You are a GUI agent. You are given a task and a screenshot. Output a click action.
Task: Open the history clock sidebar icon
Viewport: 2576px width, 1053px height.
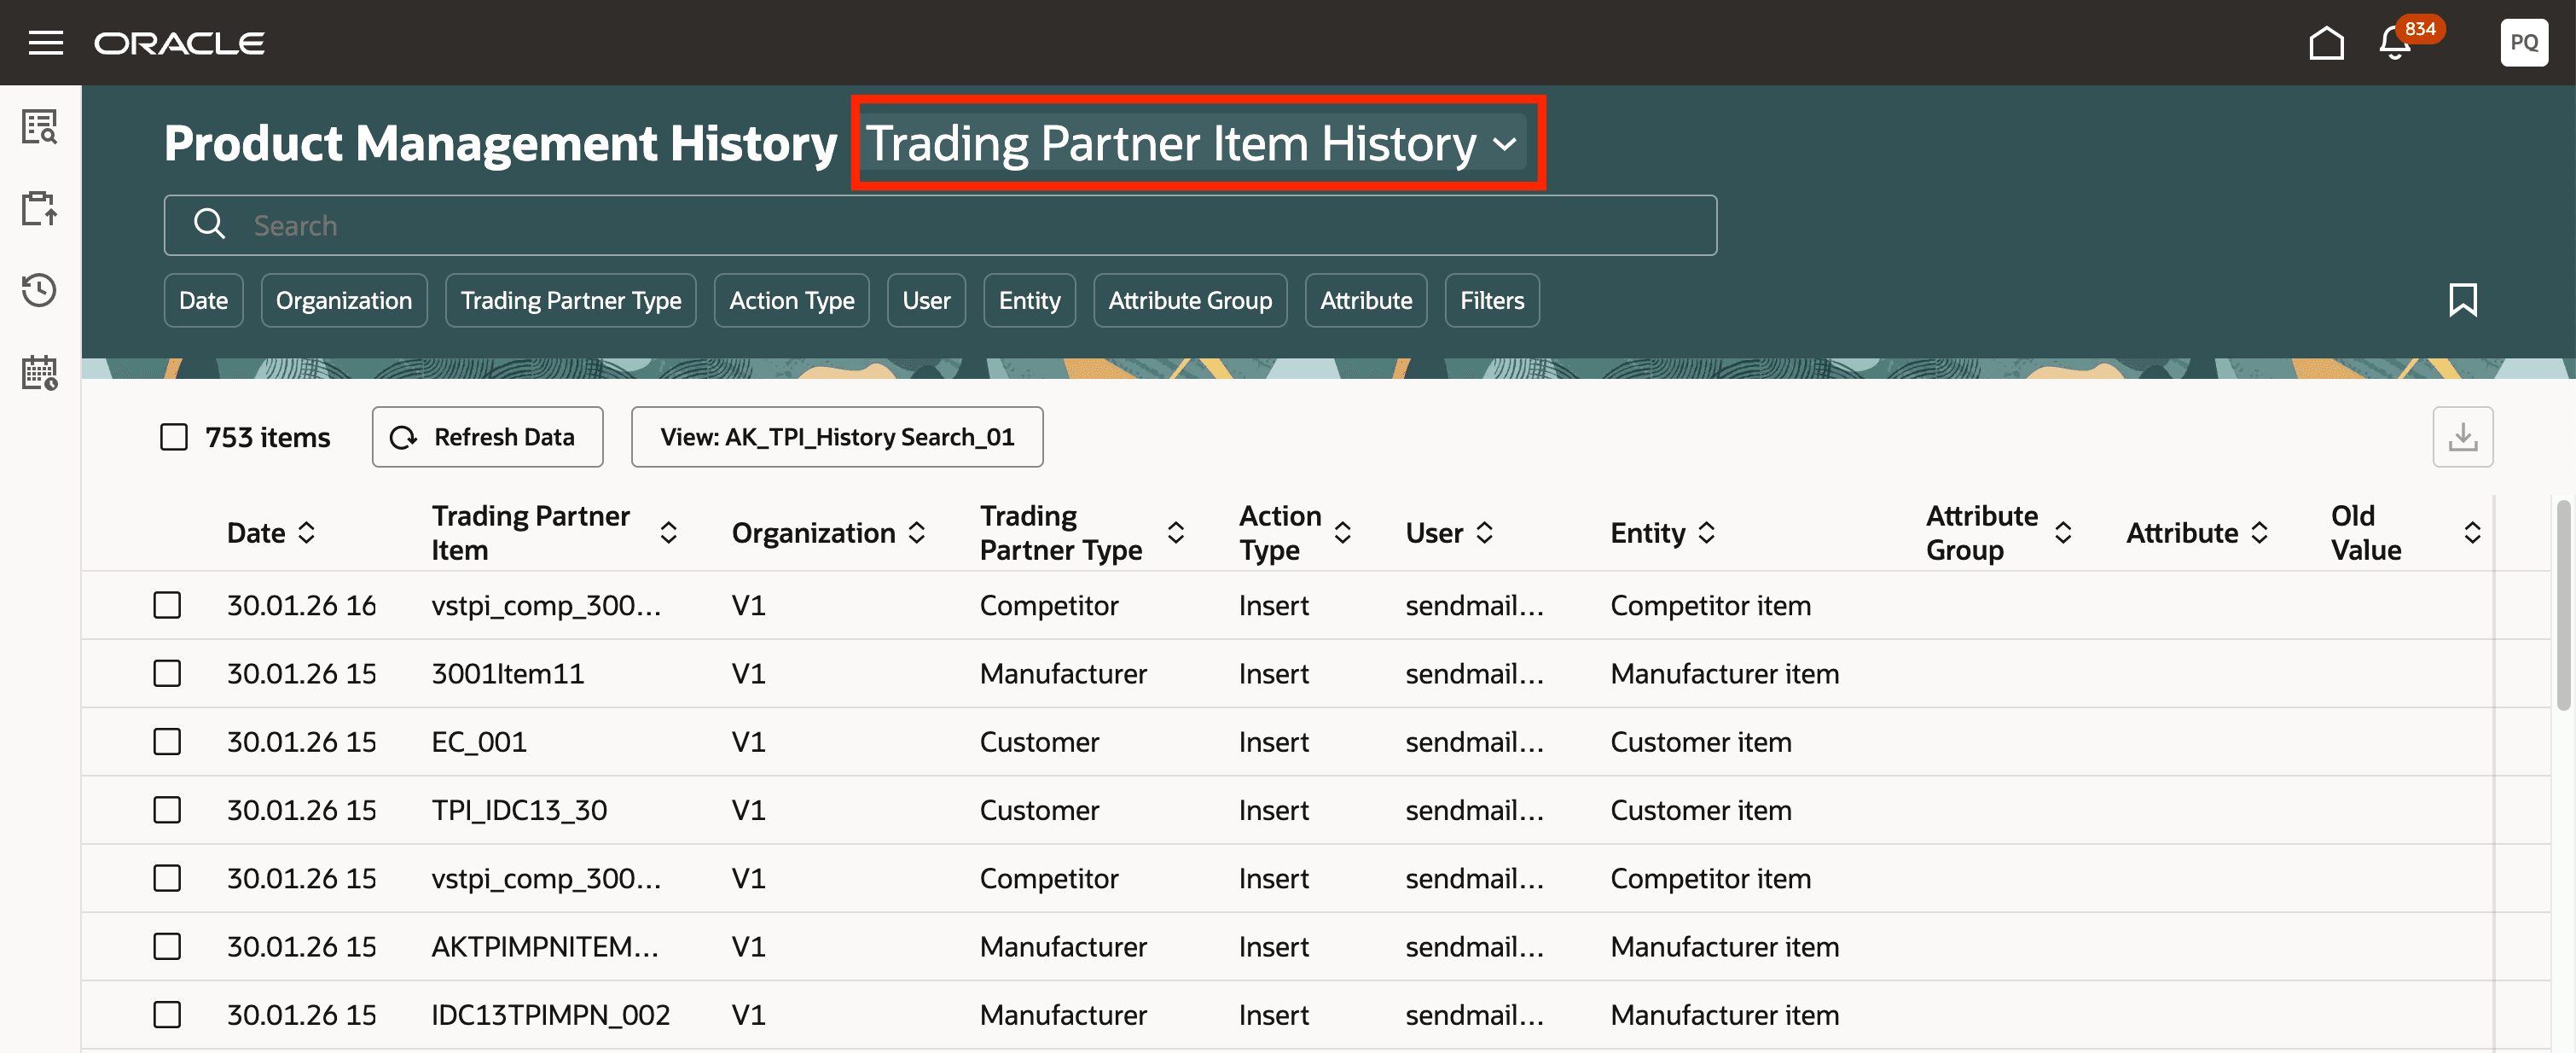coord(40,290)
